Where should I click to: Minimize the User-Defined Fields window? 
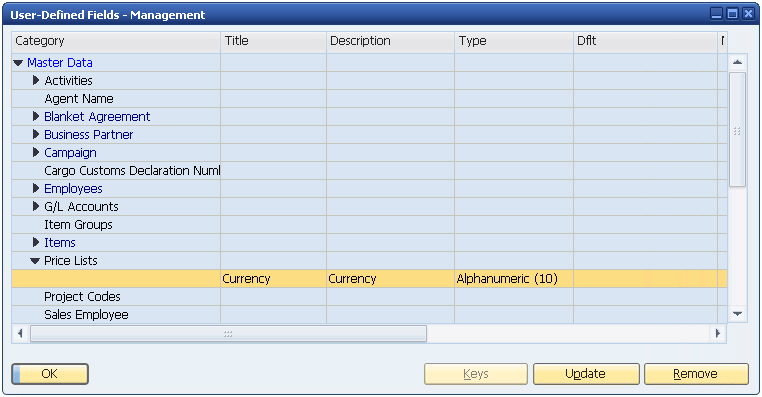pyautogui.click(x=716, y=14)
